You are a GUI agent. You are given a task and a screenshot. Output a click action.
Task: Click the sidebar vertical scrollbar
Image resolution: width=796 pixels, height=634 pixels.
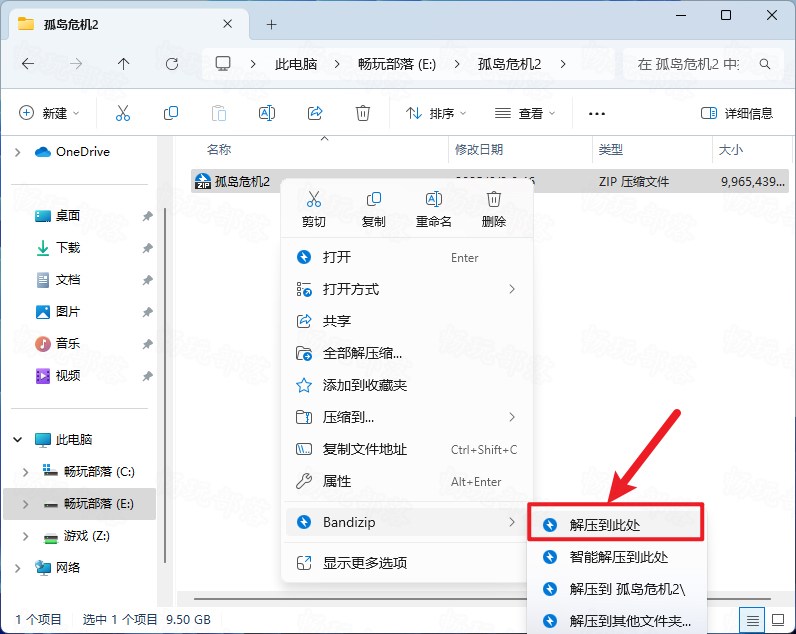[165, 386]
